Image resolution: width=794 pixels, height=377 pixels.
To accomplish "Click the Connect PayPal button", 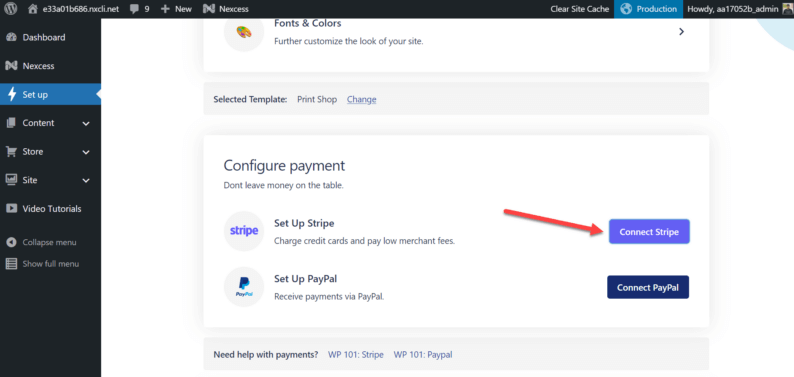I will click(x=648, y=287).
